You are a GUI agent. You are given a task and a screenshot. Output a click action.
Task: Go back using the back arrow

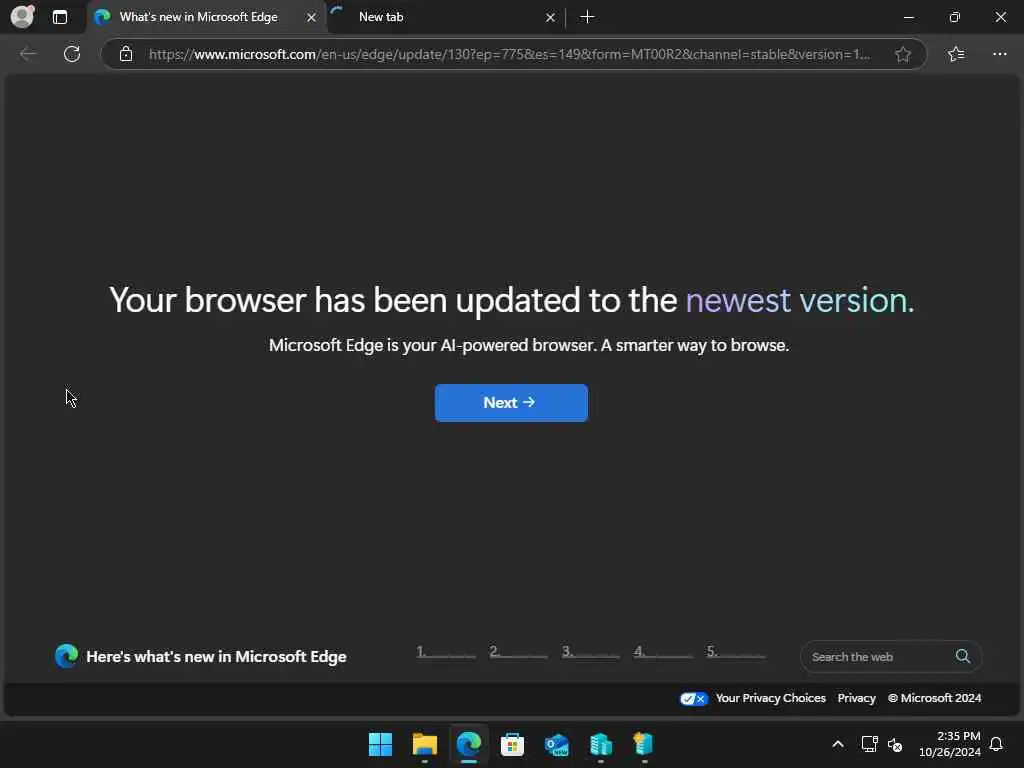(x=28, y=54)
